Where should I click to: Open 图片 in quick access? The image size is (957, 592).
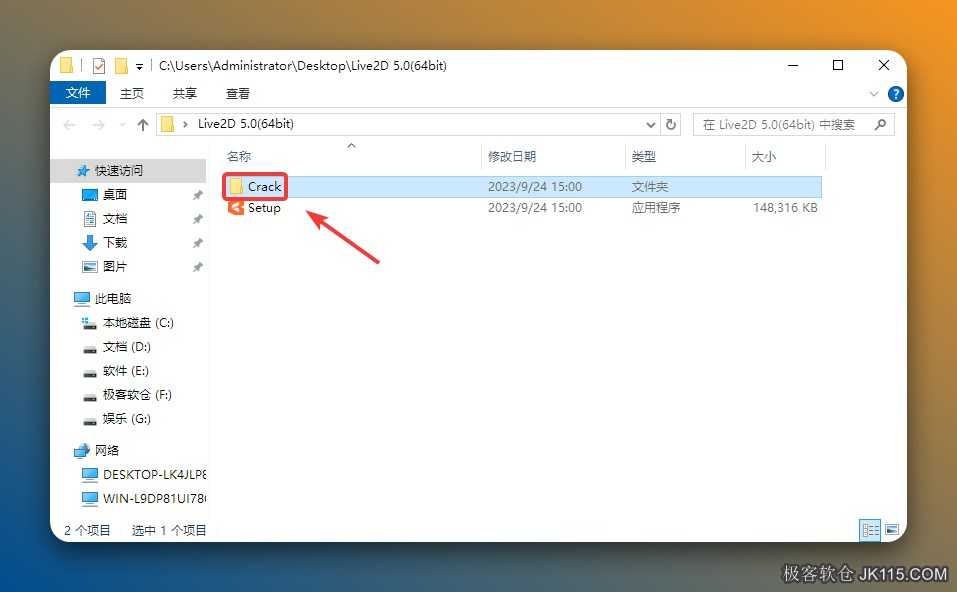[115, 267]
